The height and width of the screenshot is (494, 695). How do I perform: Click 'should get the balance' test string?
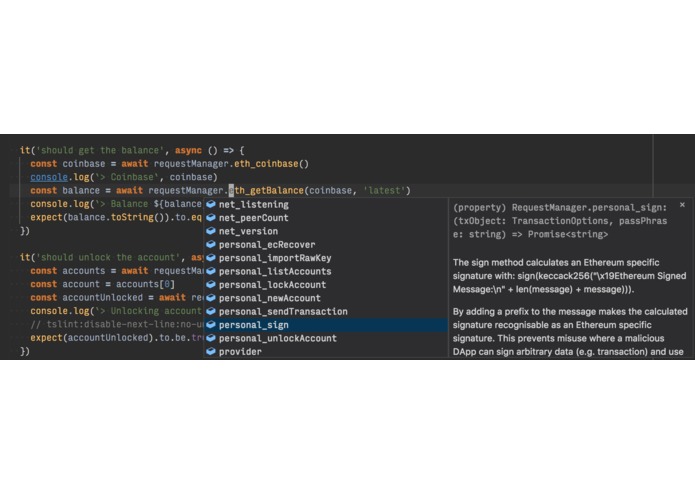tap(100, 150)
